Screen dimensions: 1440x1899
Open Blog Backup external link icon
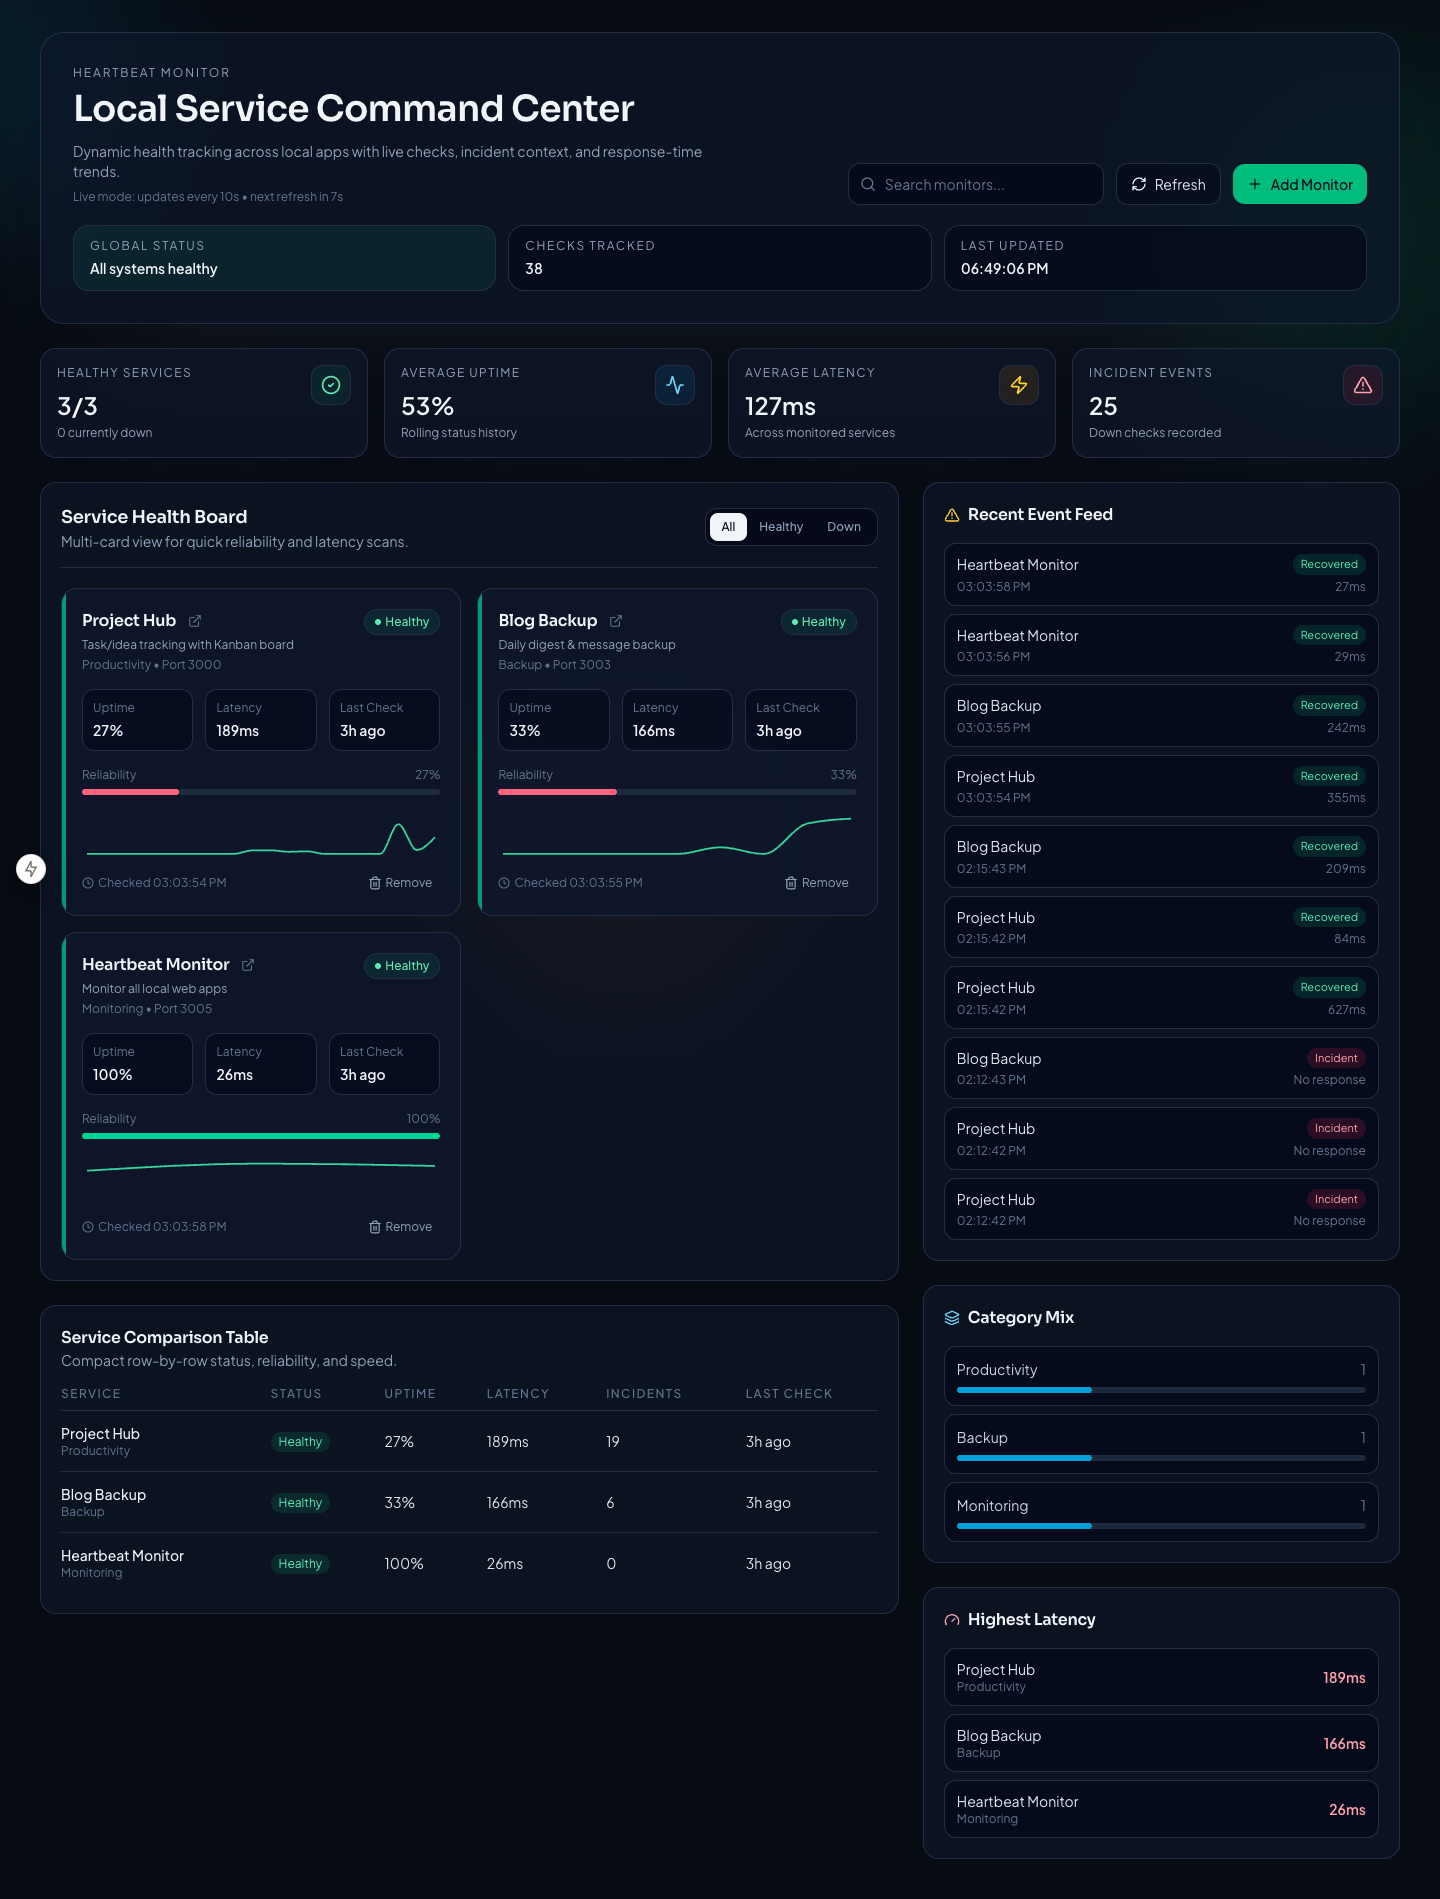click(x=616, y=621)
